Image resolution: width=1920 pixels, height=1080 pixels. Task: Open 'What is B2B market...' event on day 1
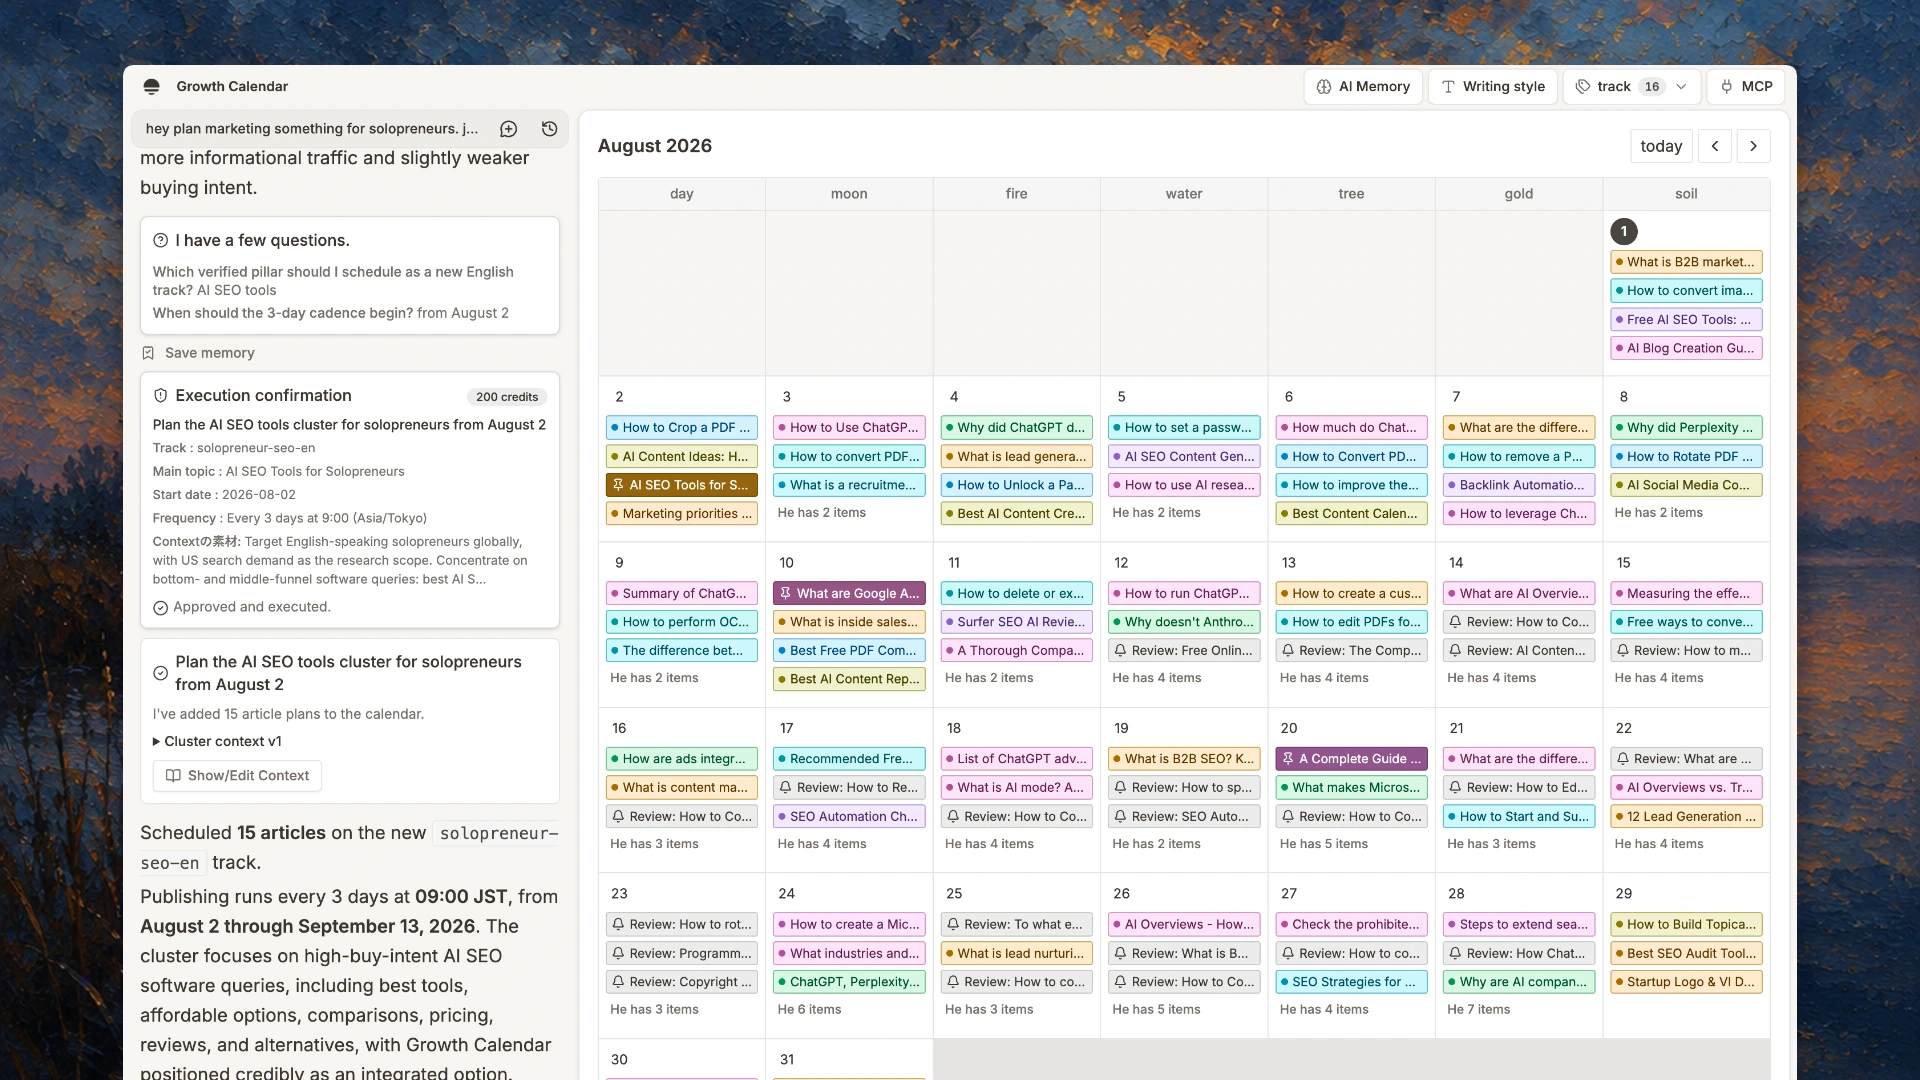[x=1686, y=262]
